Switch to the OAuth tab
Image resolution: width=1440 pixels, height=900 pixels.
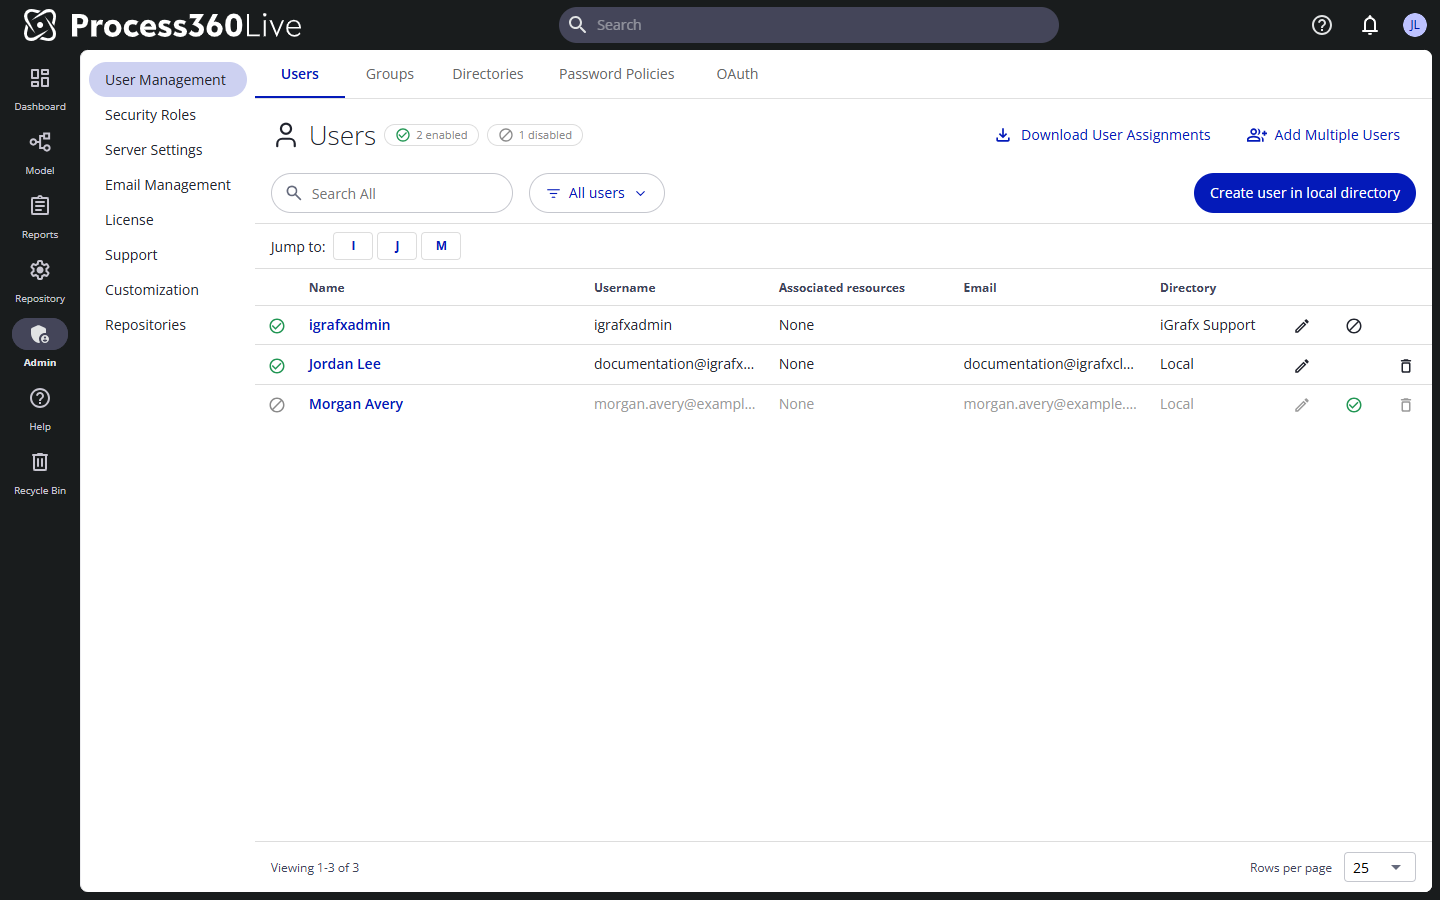737,74
